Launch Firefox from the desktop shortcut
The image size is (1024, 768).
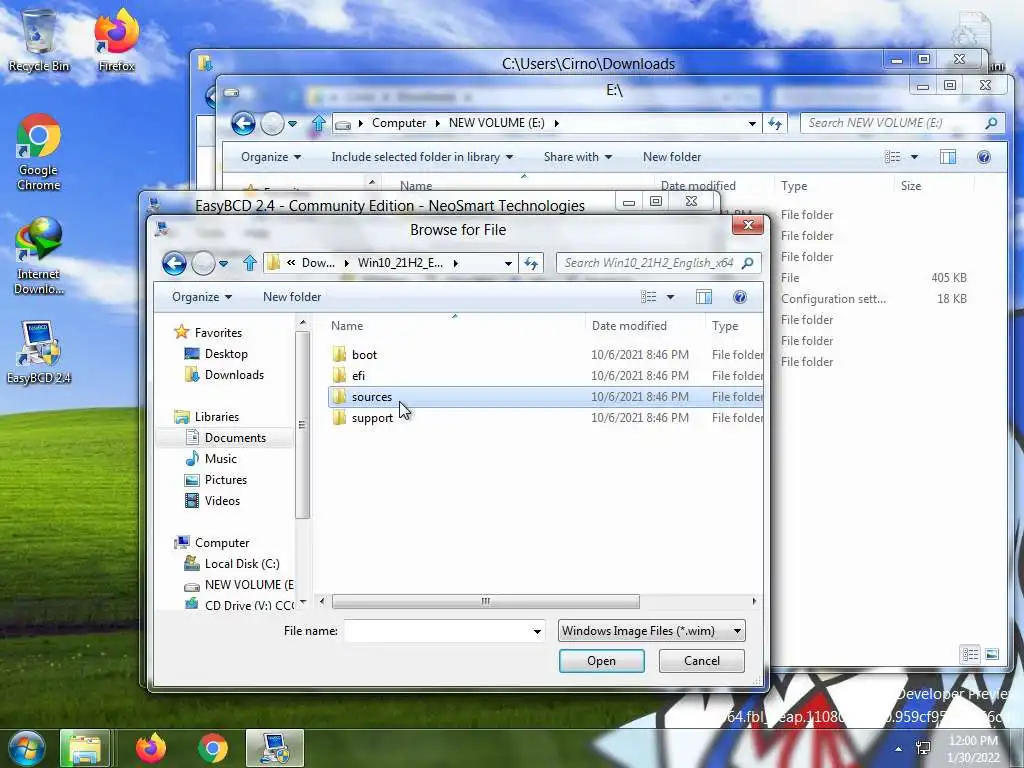click(x=116, y=40)
